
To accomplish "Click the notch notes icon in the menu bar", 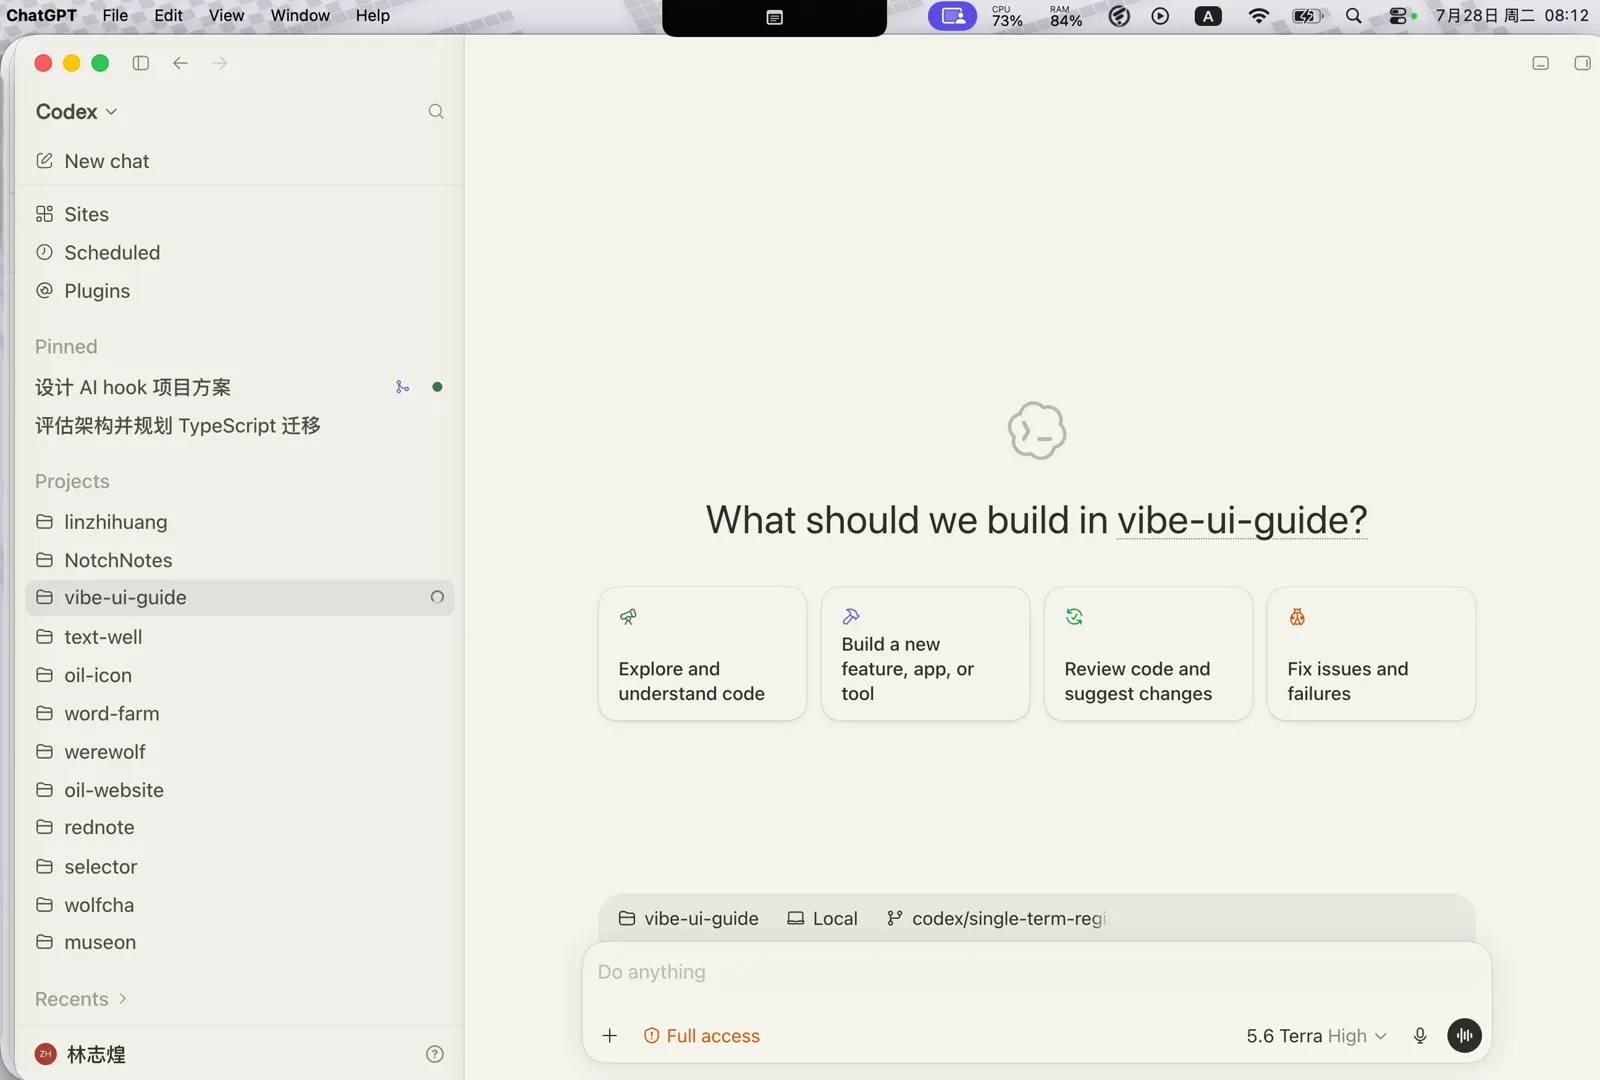I will (x=774, y=17).
